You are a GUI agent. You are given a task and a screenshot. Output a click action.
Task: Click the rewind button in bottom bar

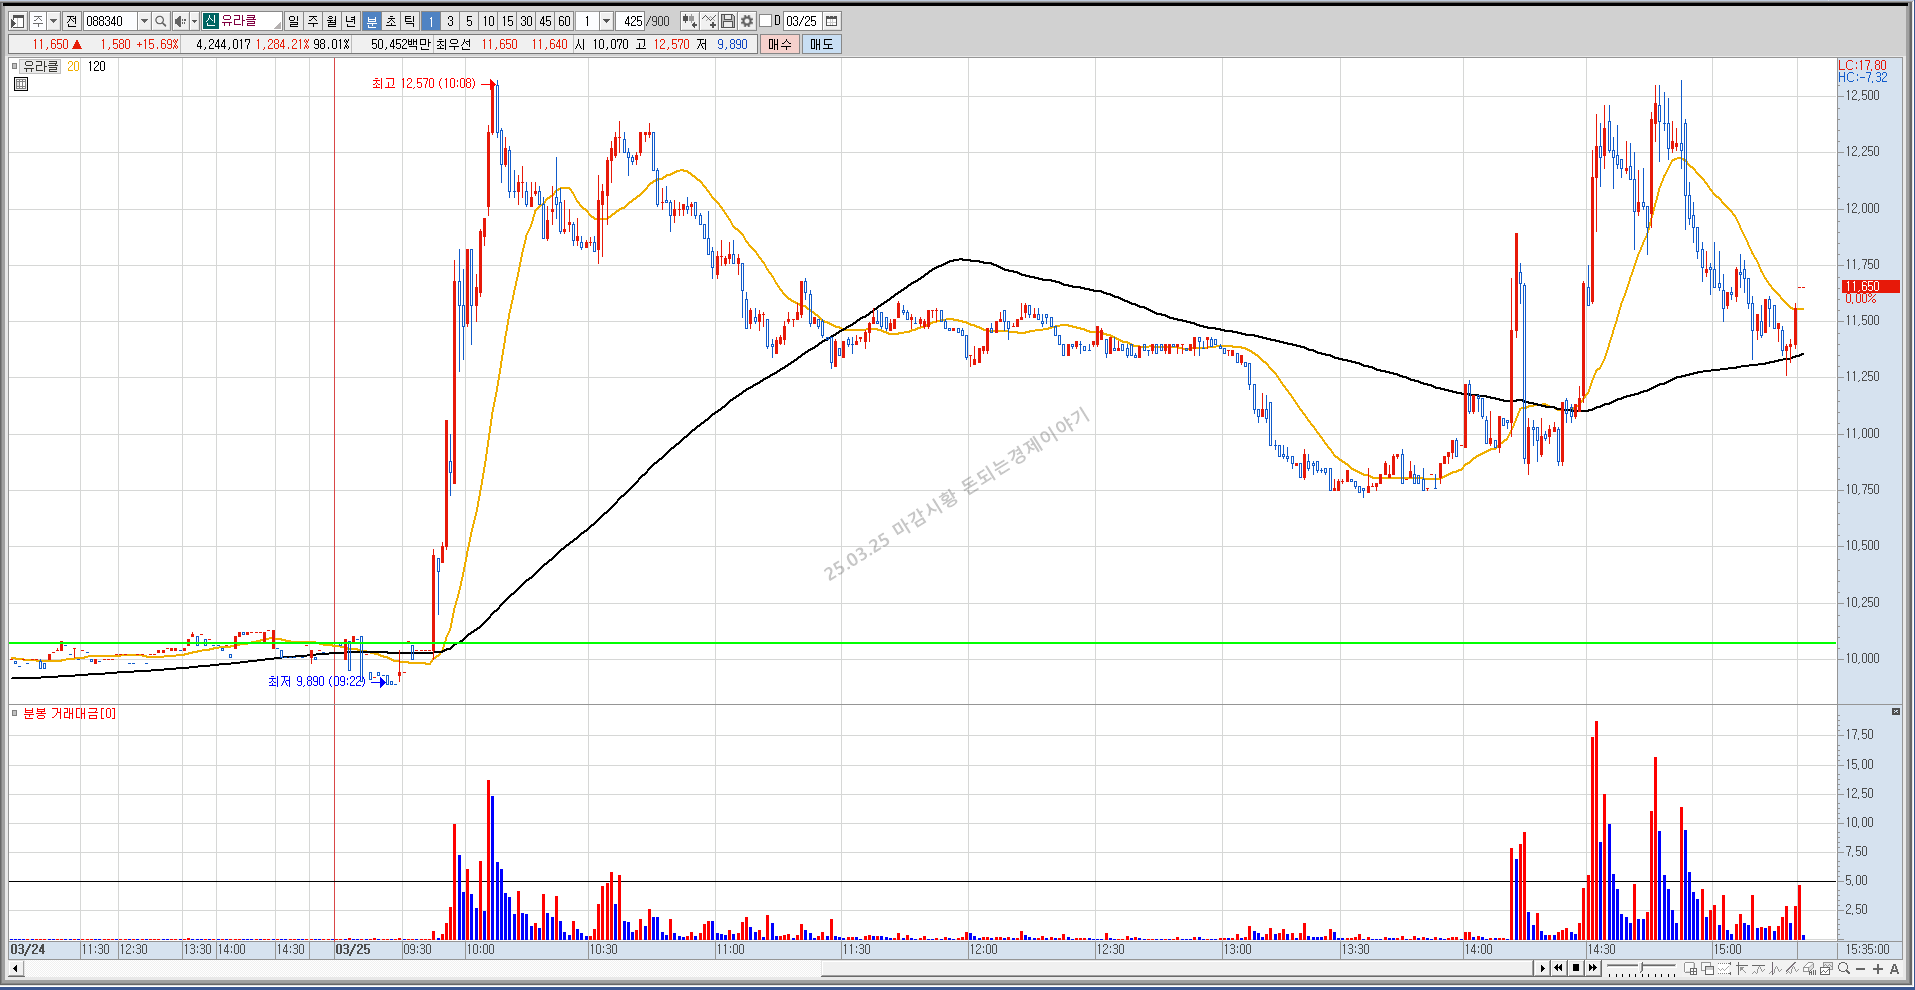[x=1558, y=968]
